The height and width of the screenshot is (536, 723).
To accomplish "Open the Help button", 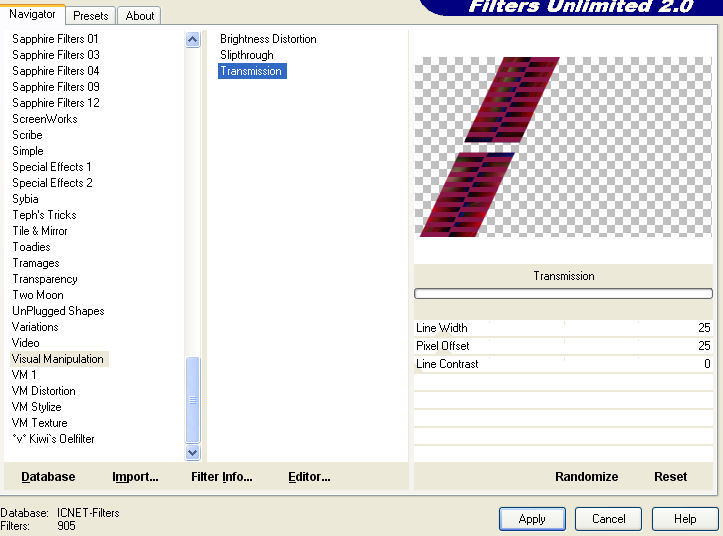I will point(685,519).
